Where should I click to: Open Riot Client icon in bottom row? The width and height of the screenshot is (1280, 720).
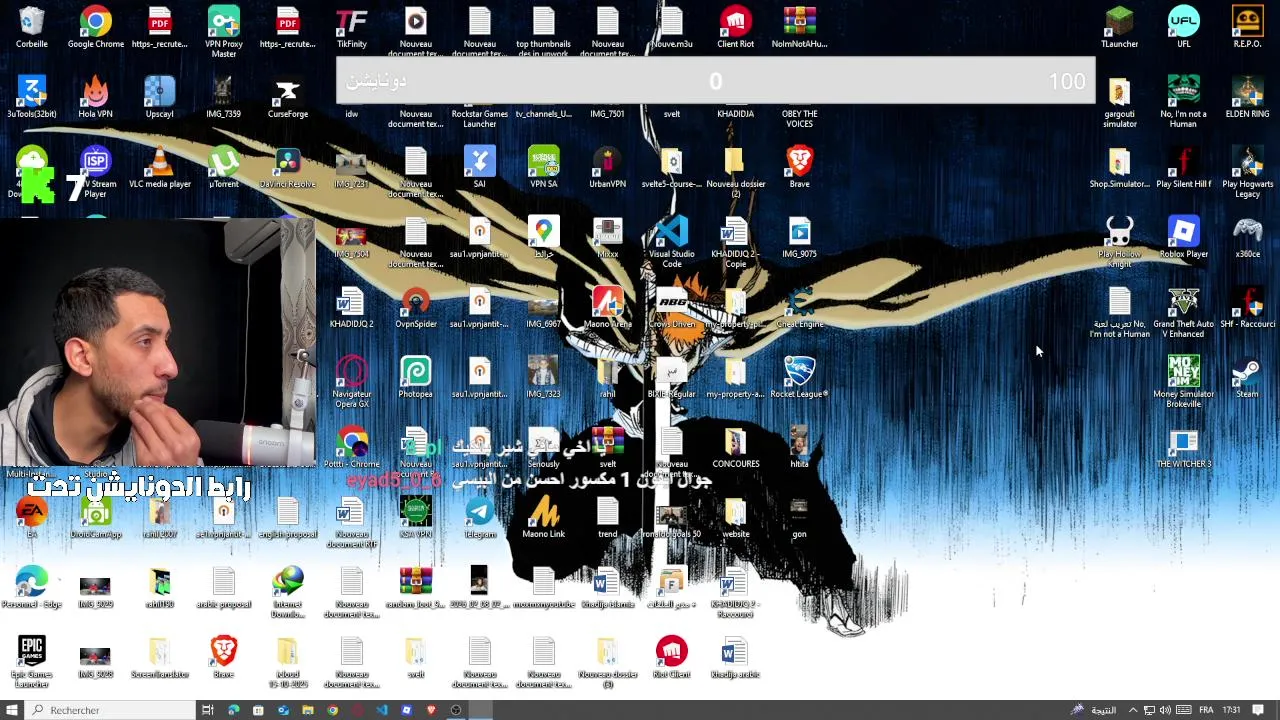[672, 657]
